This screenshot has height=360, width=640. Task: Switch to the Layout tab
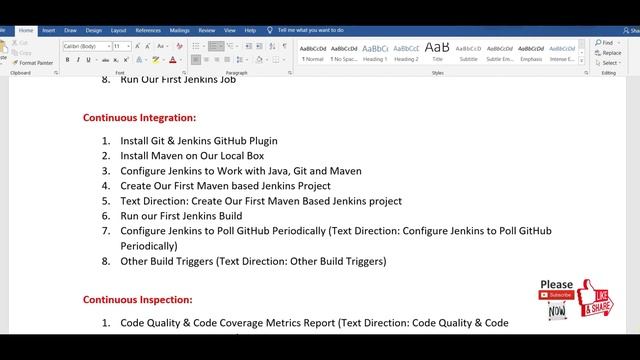118,30
